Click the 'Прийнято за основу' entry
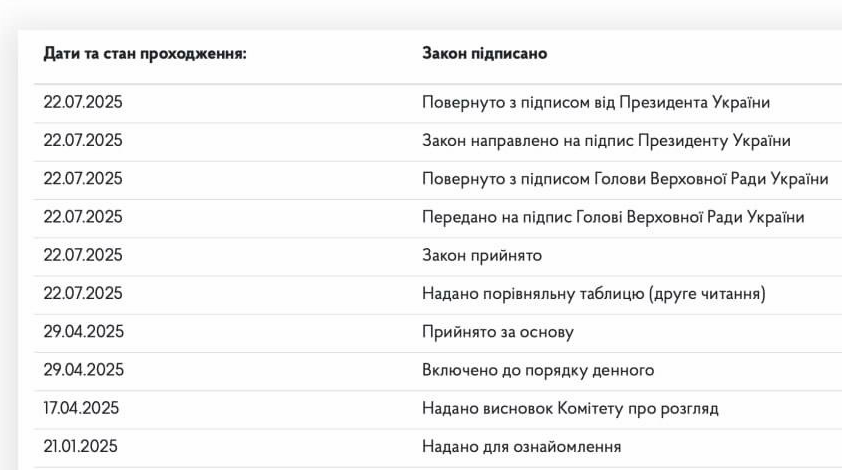 [x=498, y=332]
